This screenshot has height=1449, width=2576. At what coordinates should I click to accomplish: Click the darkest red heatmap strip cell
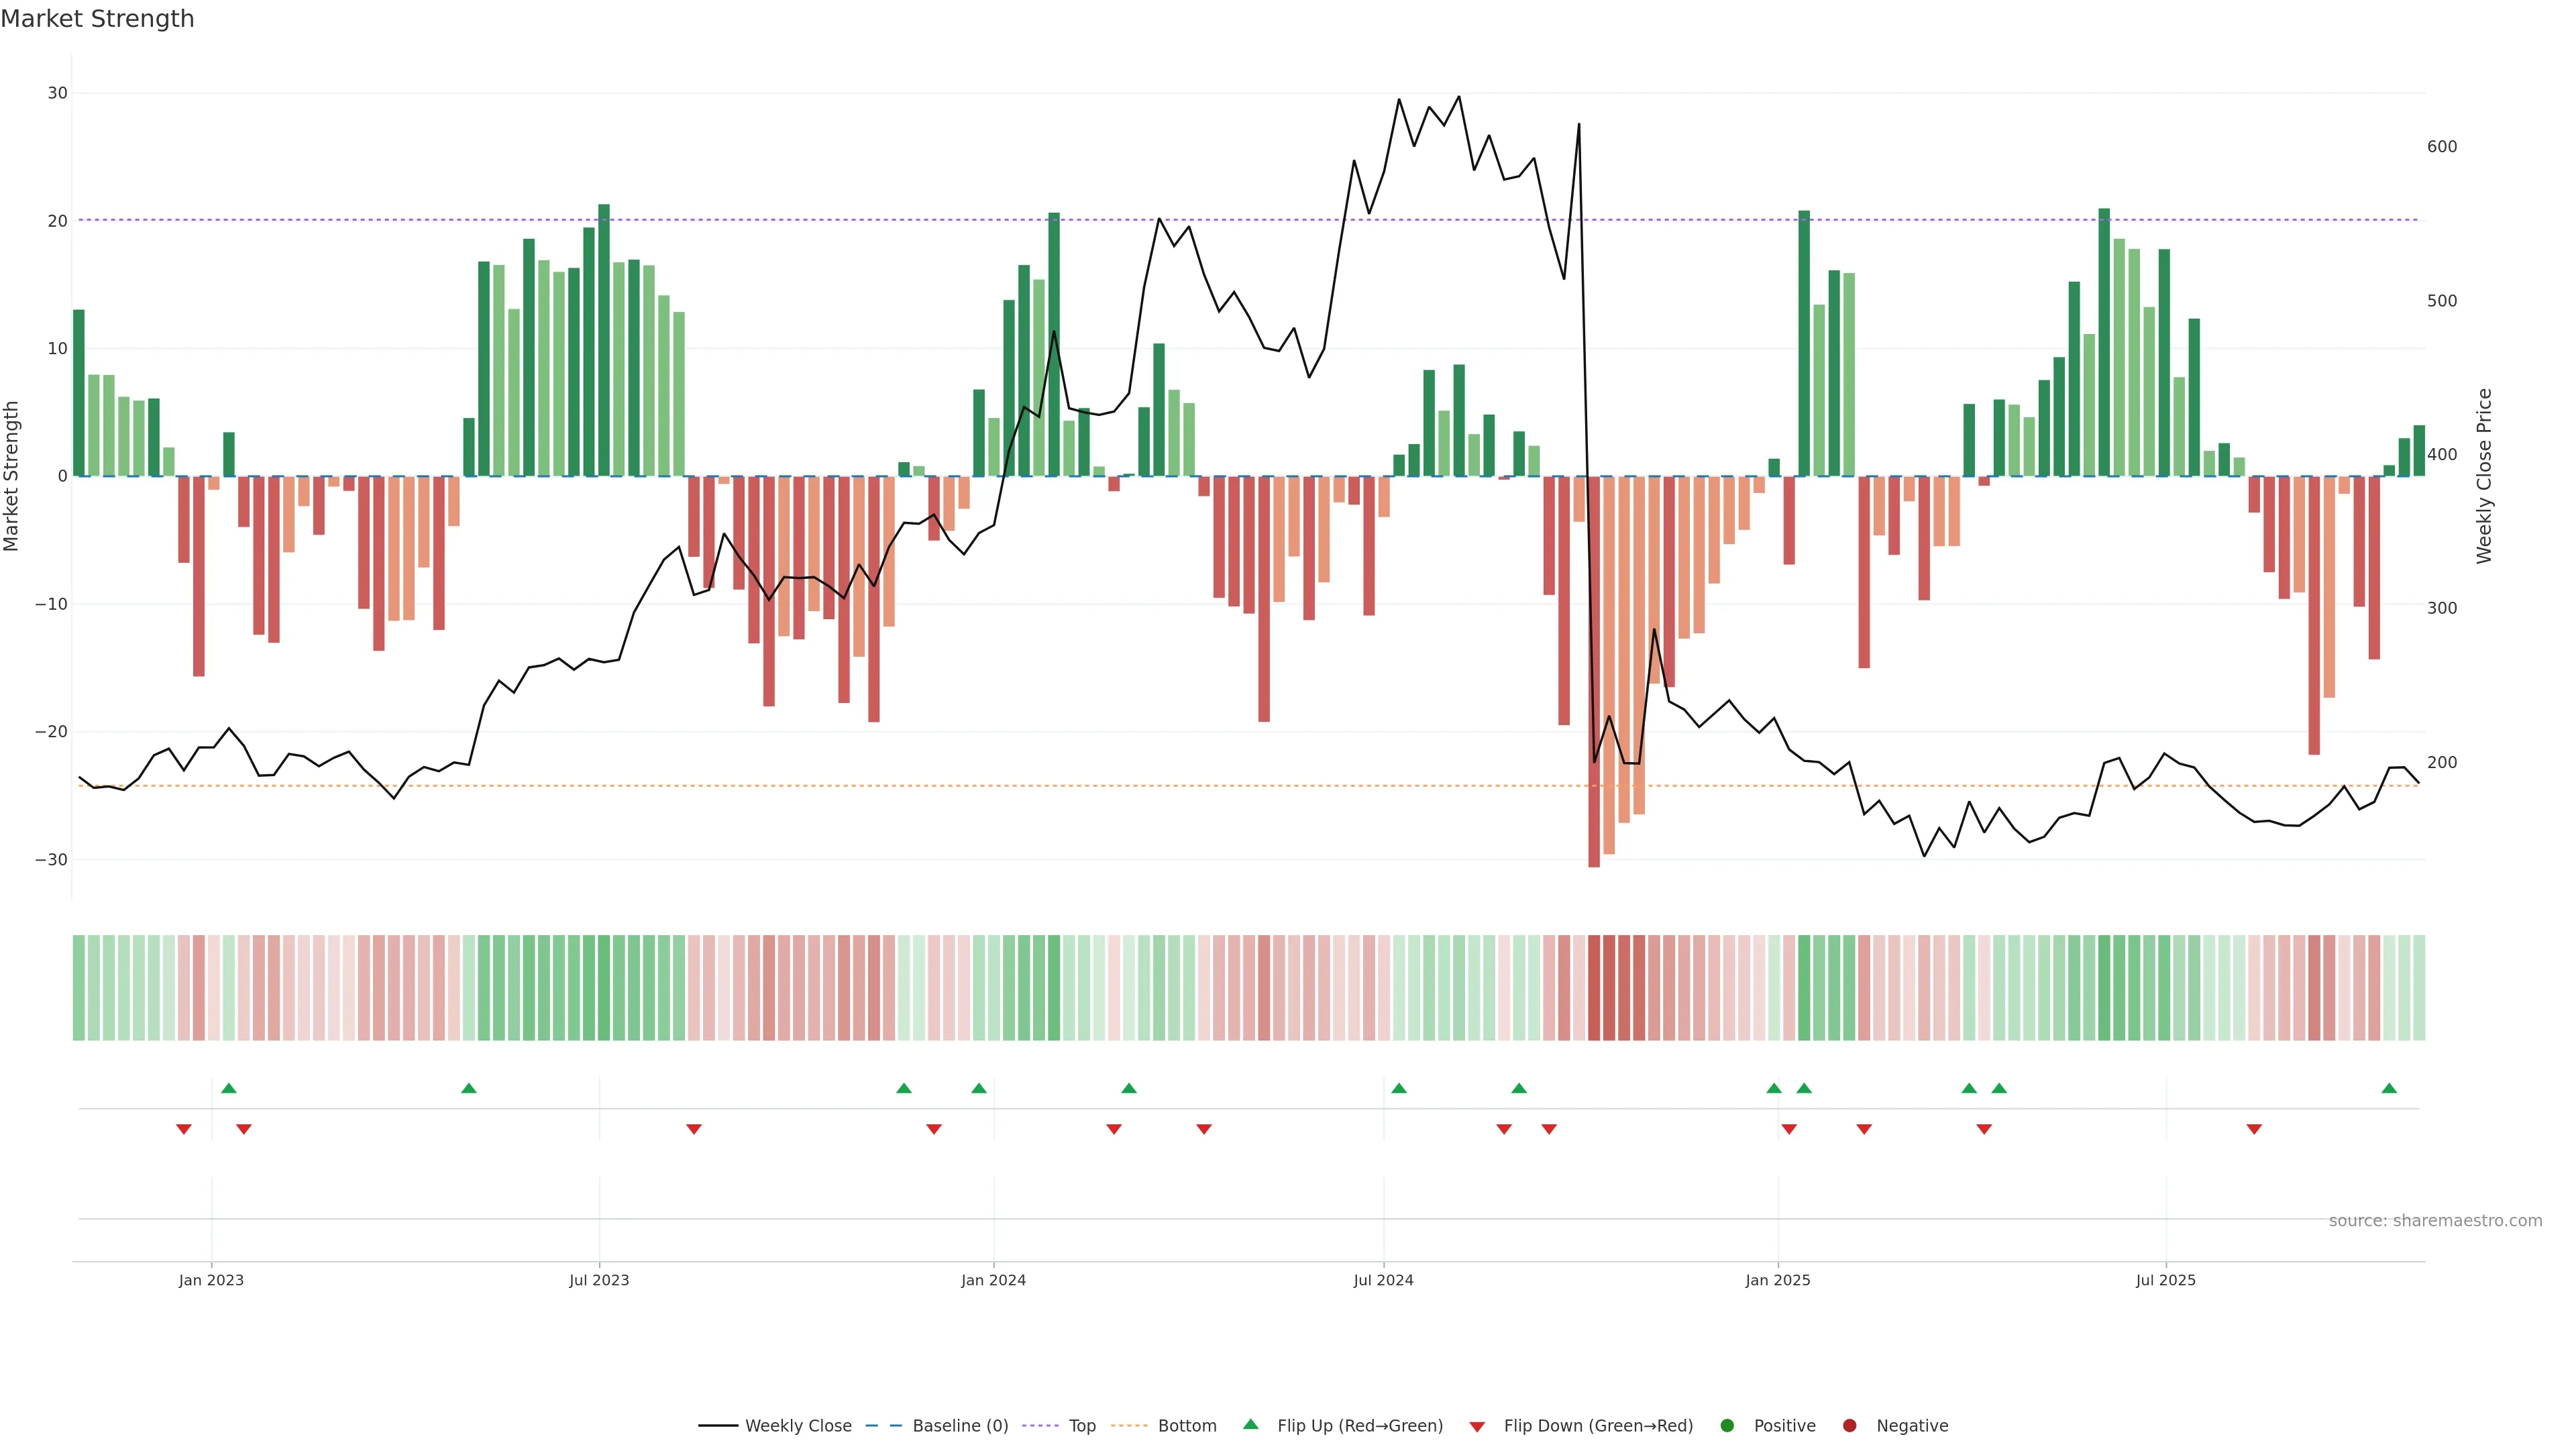click(1594, 988)
